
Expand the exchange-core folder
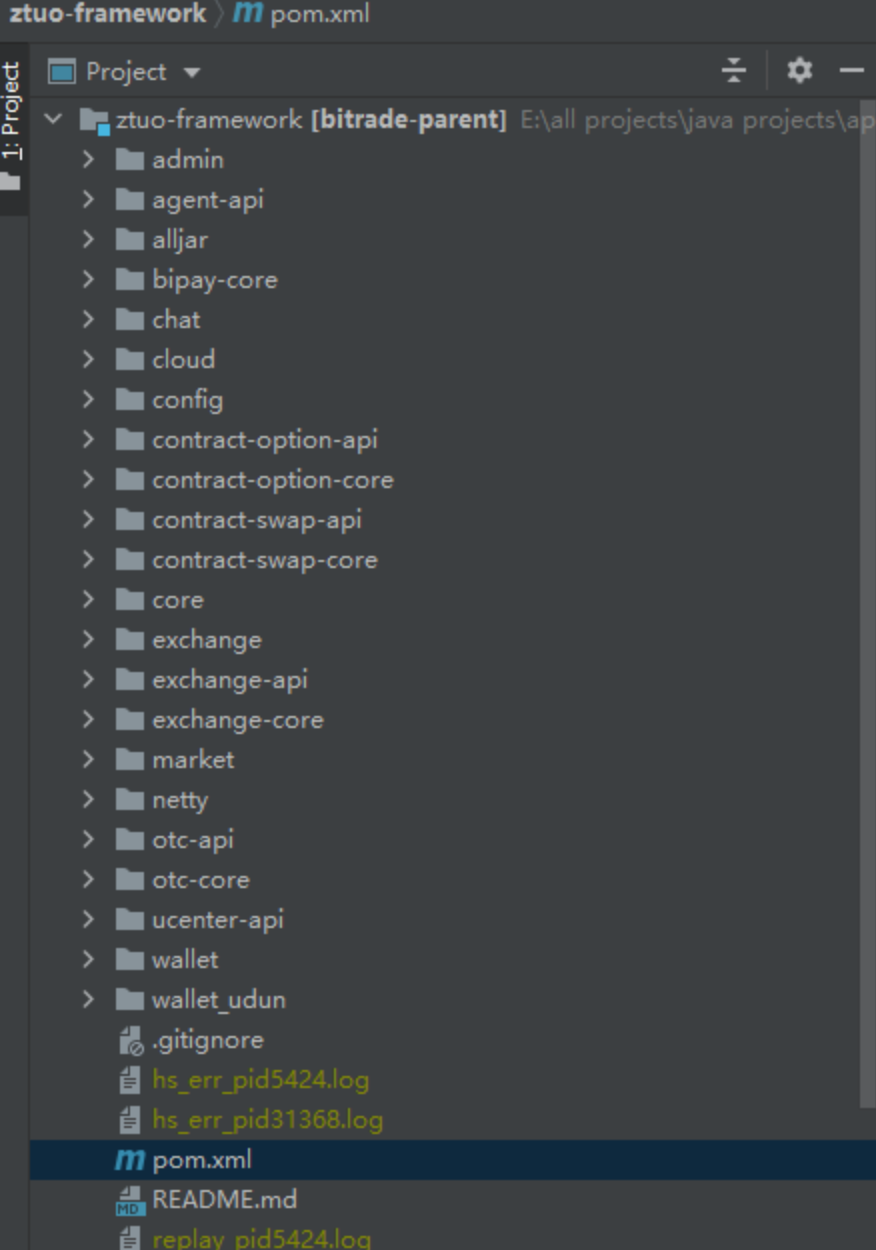(88, 720)
